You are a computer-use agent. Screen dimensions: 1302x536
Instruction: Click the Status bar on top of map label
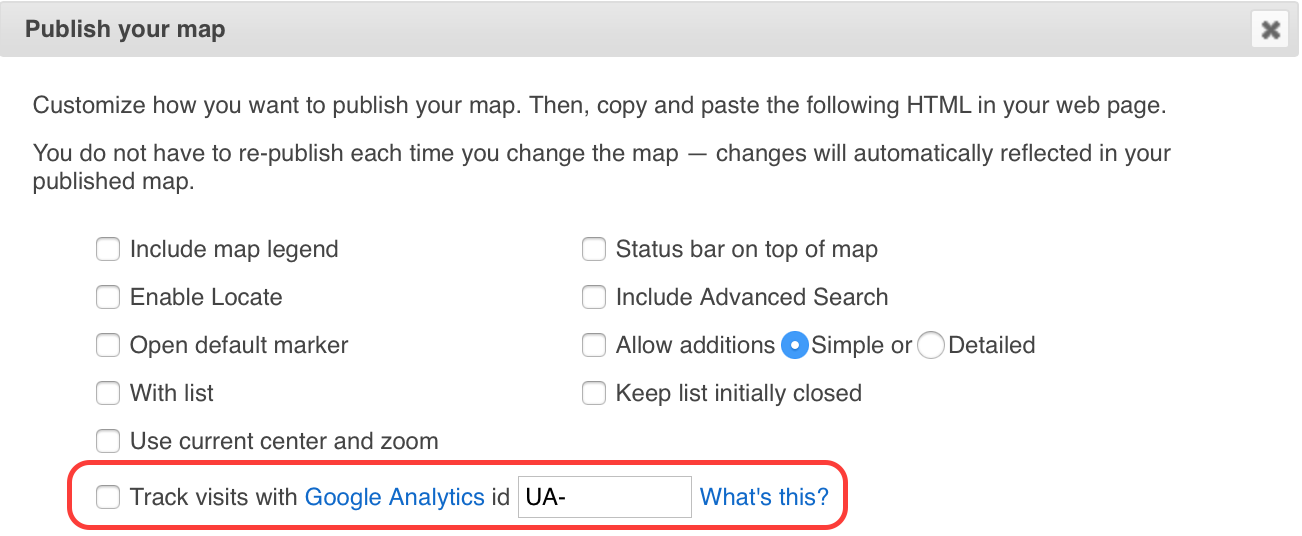(746, 249)
